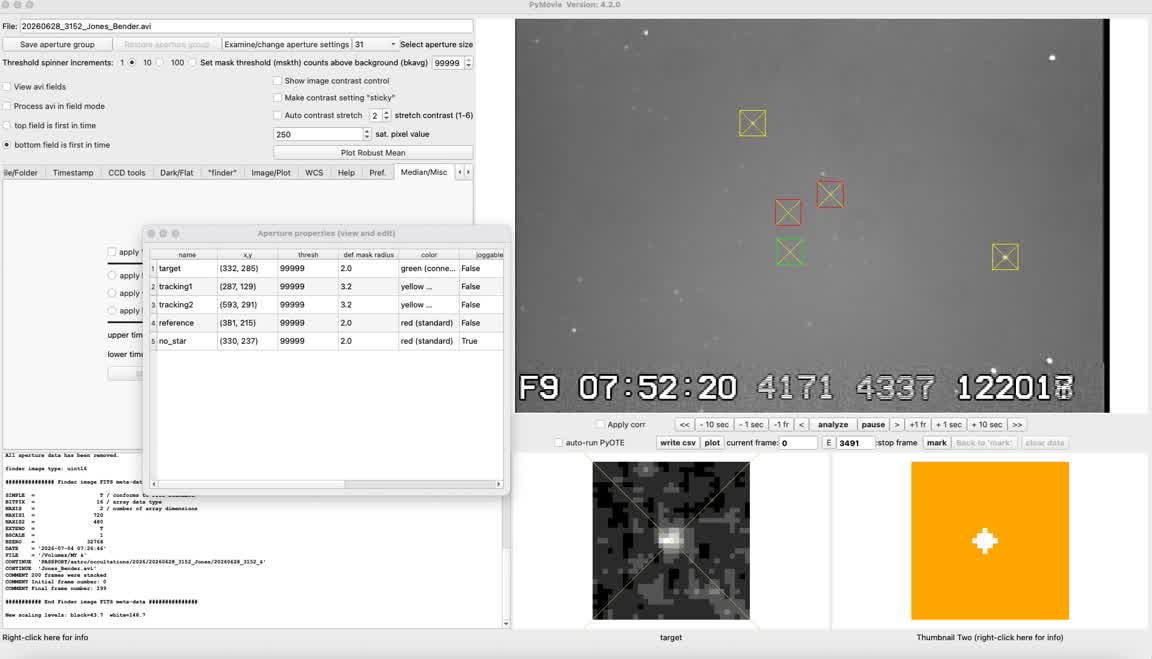Step forward 10 sec in video
Image resolution: width=1152 pixels, height=659 pixels.
point(987,425)
